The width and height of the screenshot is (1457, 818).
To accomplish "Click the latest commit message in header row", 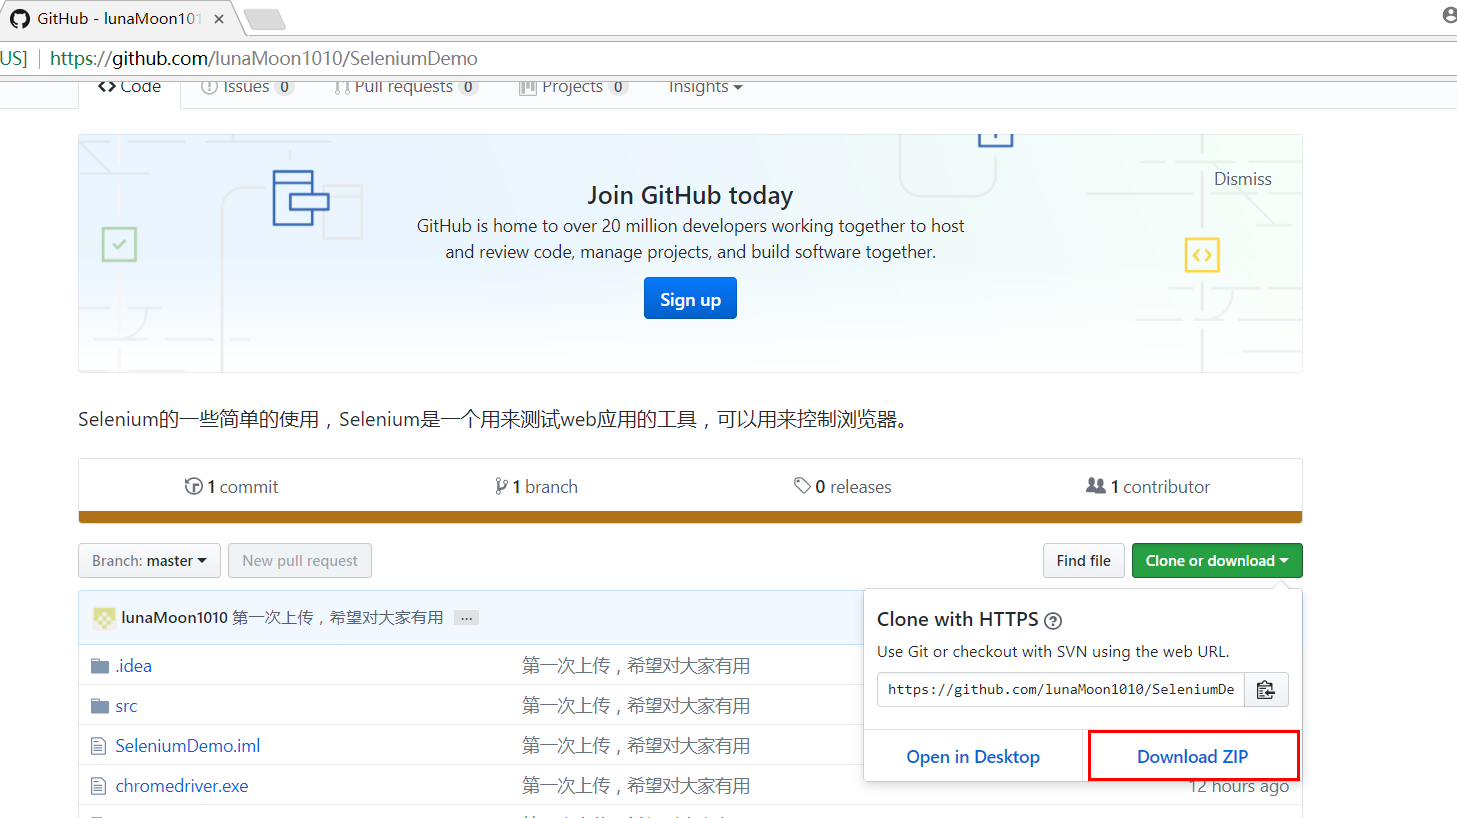I will click(x=338, y=618).
